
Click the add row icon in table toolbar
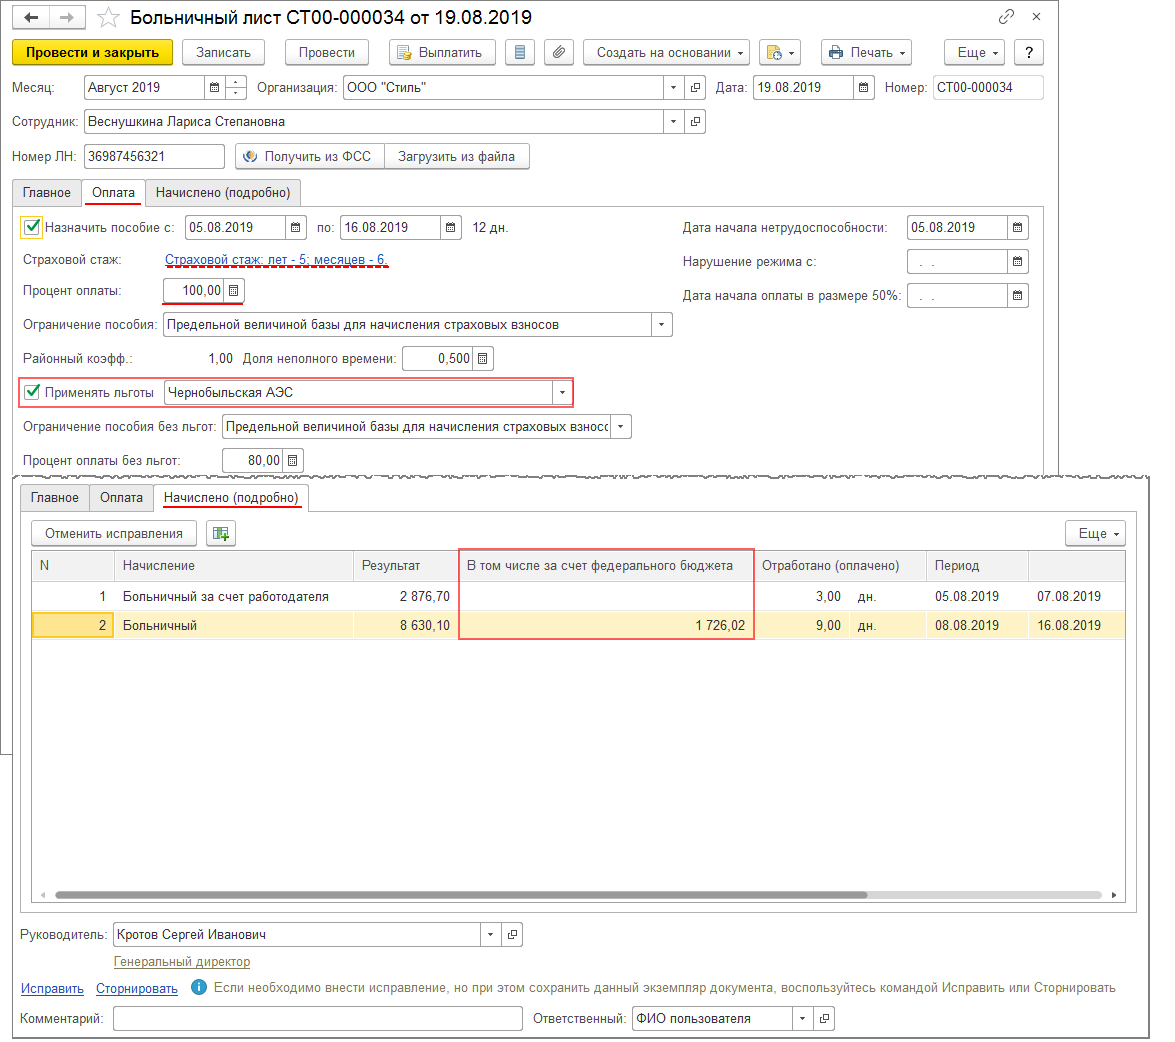220,534
